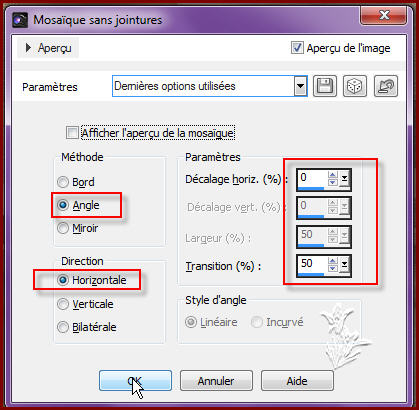This screenshot has width=419, height=410.
Task: Toggle the Aperçu de l'image checkbox
Action: (x=297, y=48)
